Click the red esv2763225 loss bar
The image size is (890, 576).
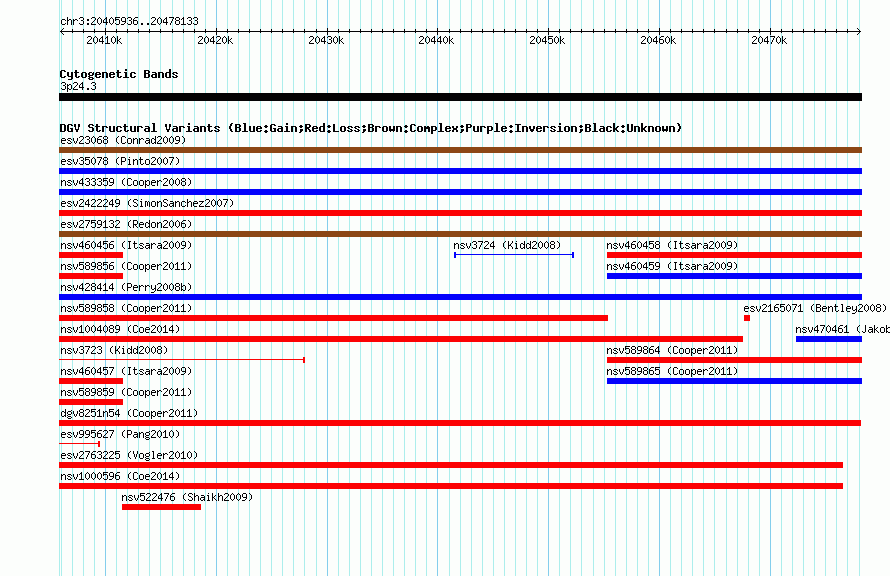pyautogui.click(x=451, y=465)
